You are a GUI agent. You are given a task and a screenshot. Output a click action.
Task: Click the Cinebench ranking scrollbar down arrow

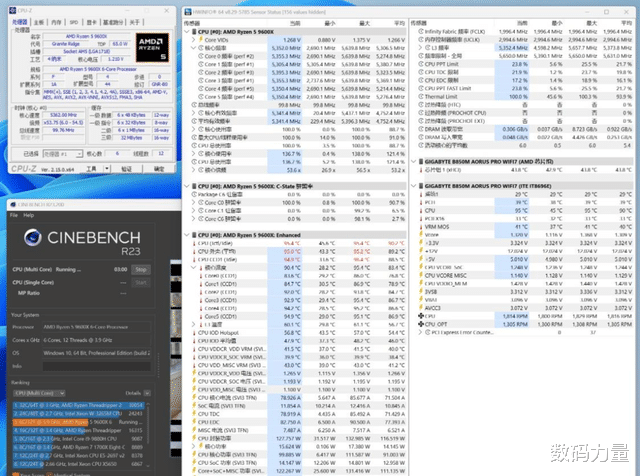point(148,465)
